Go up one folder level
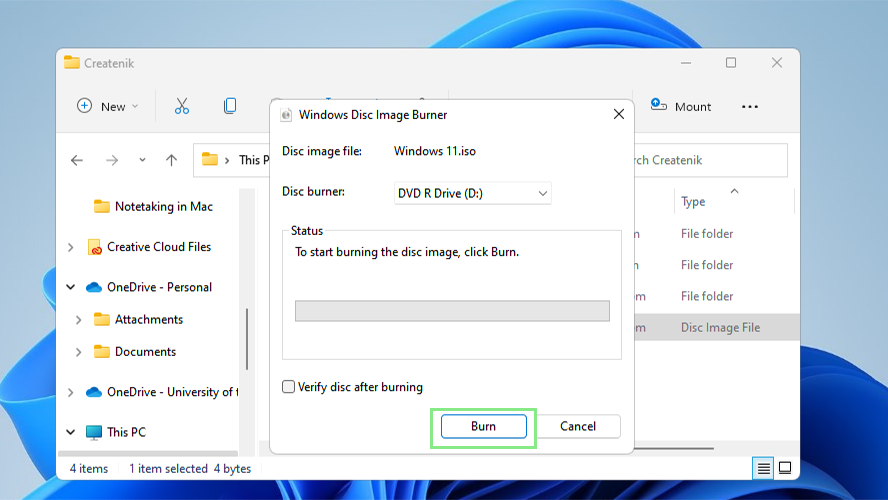Image resolution: width=888 pixels, height=500 pixels. (x=171, y=160)
